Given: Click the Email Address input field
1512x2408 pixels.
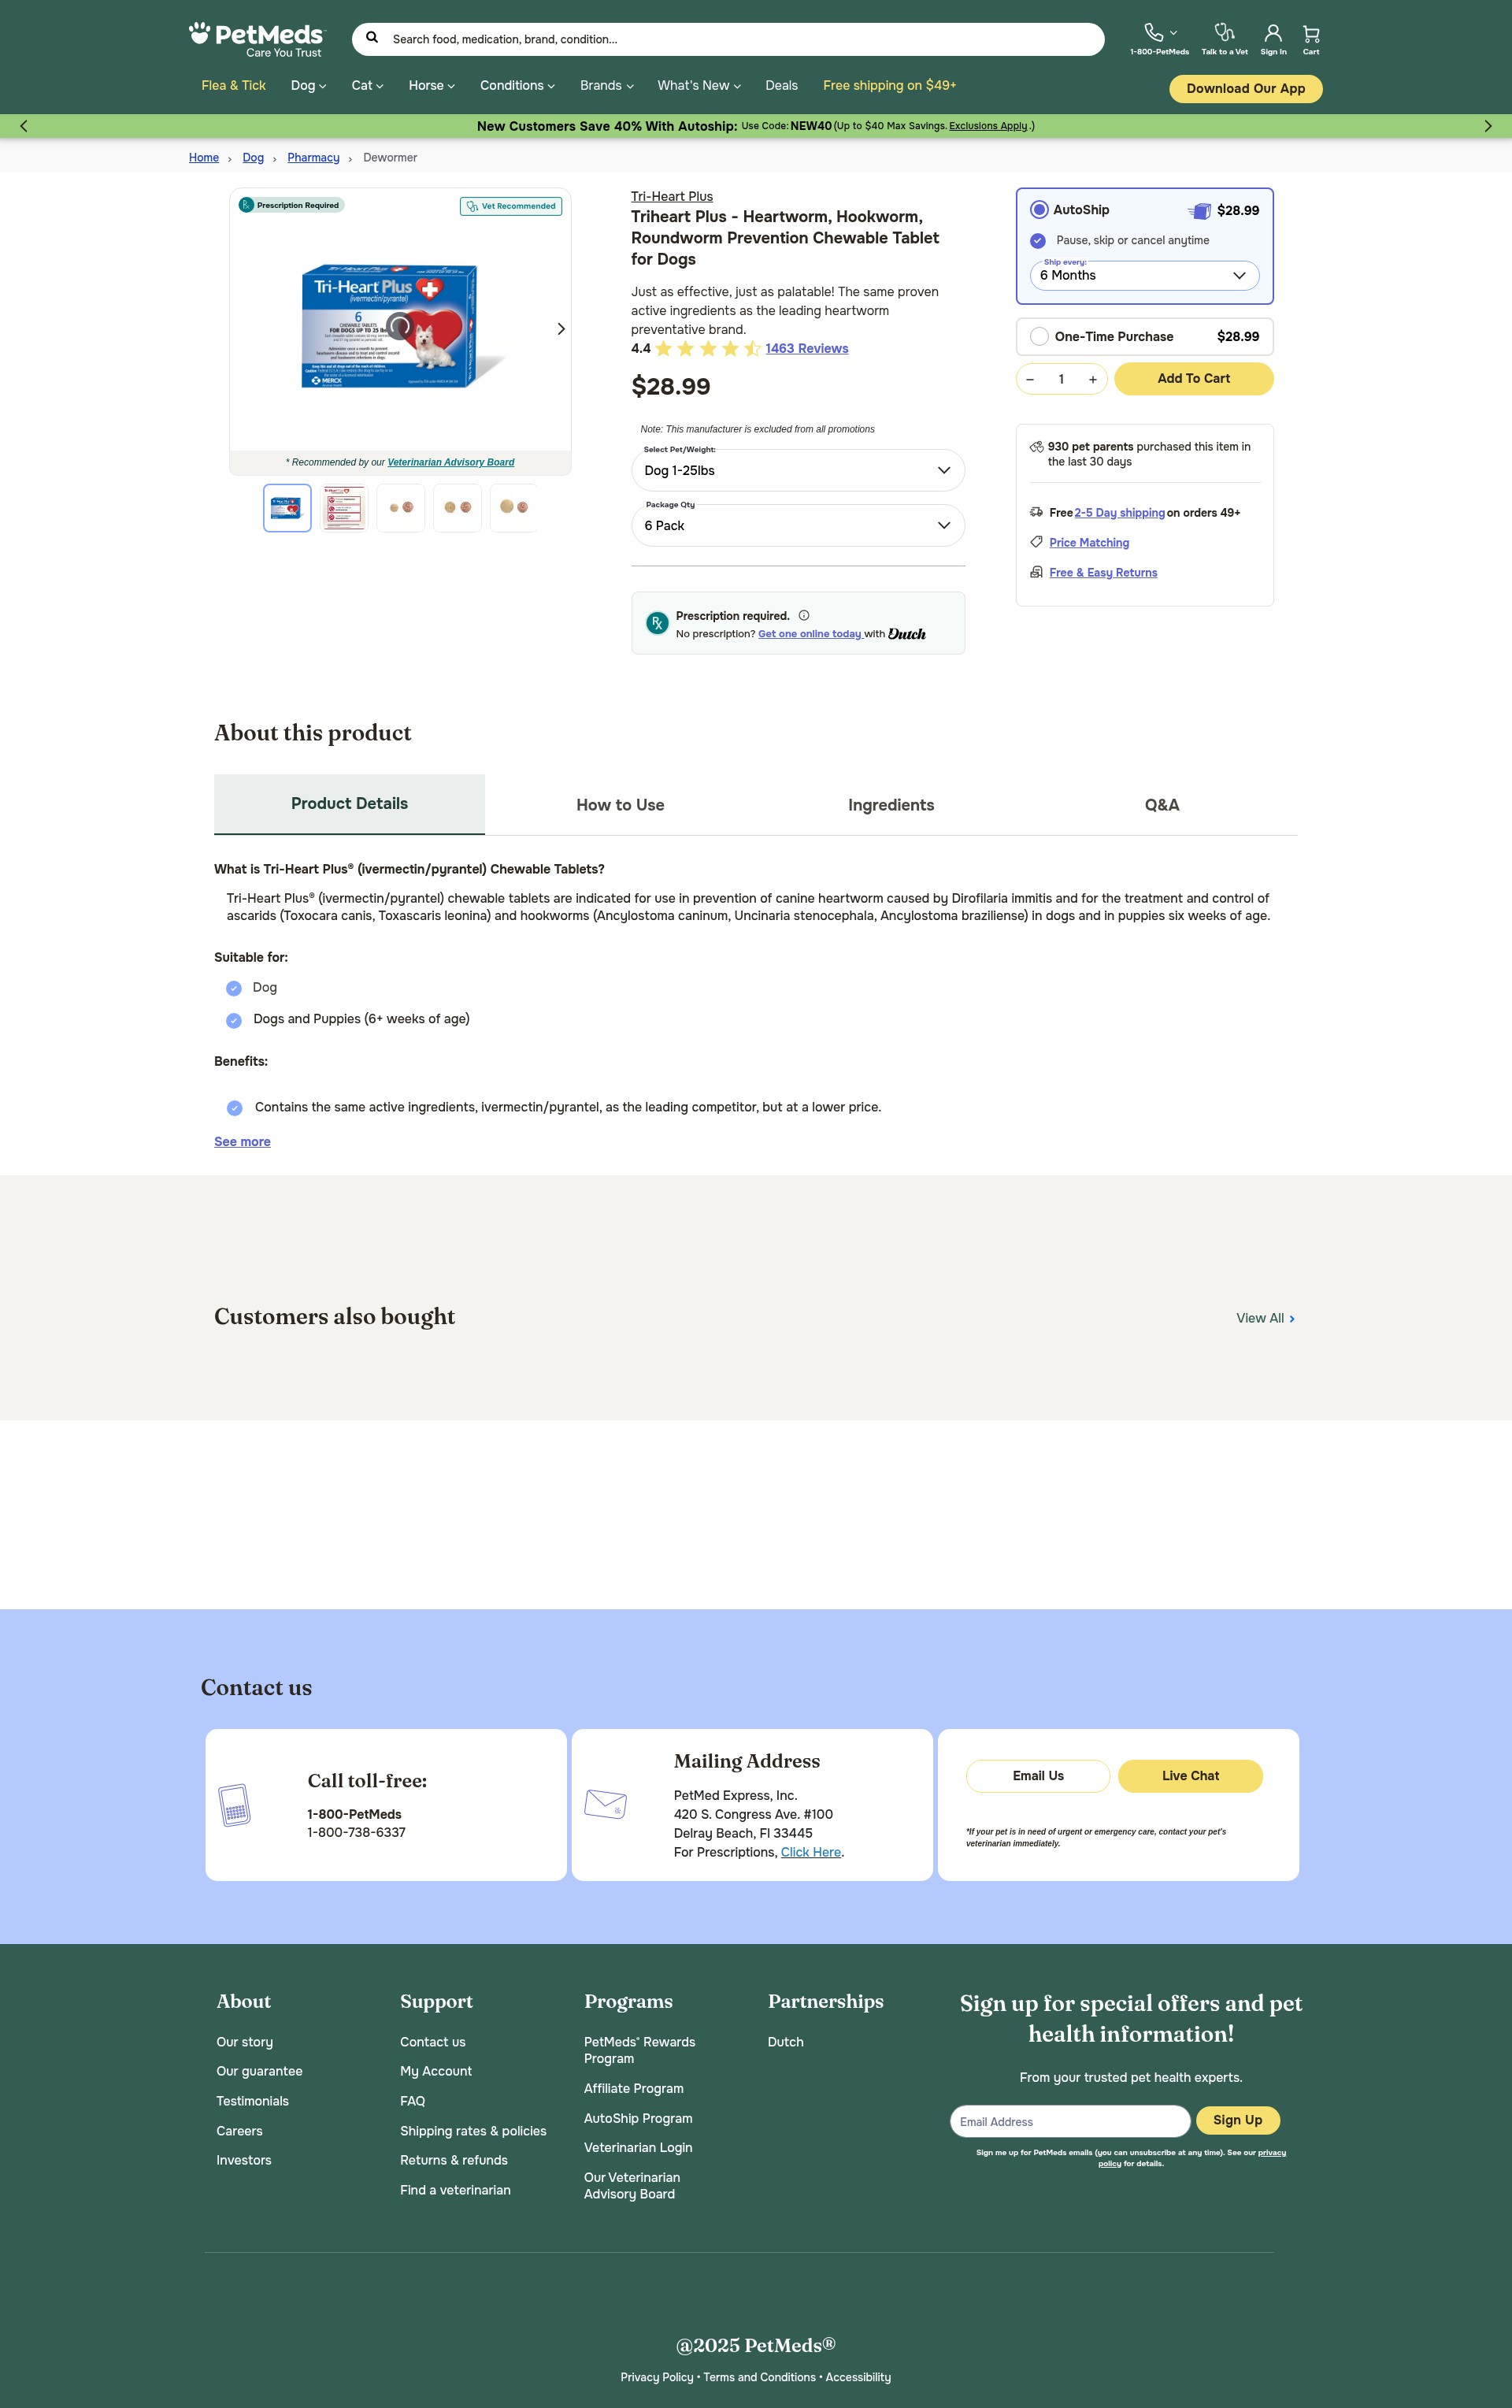Looking at the screenshot, I should [x=1070, y=2121].
